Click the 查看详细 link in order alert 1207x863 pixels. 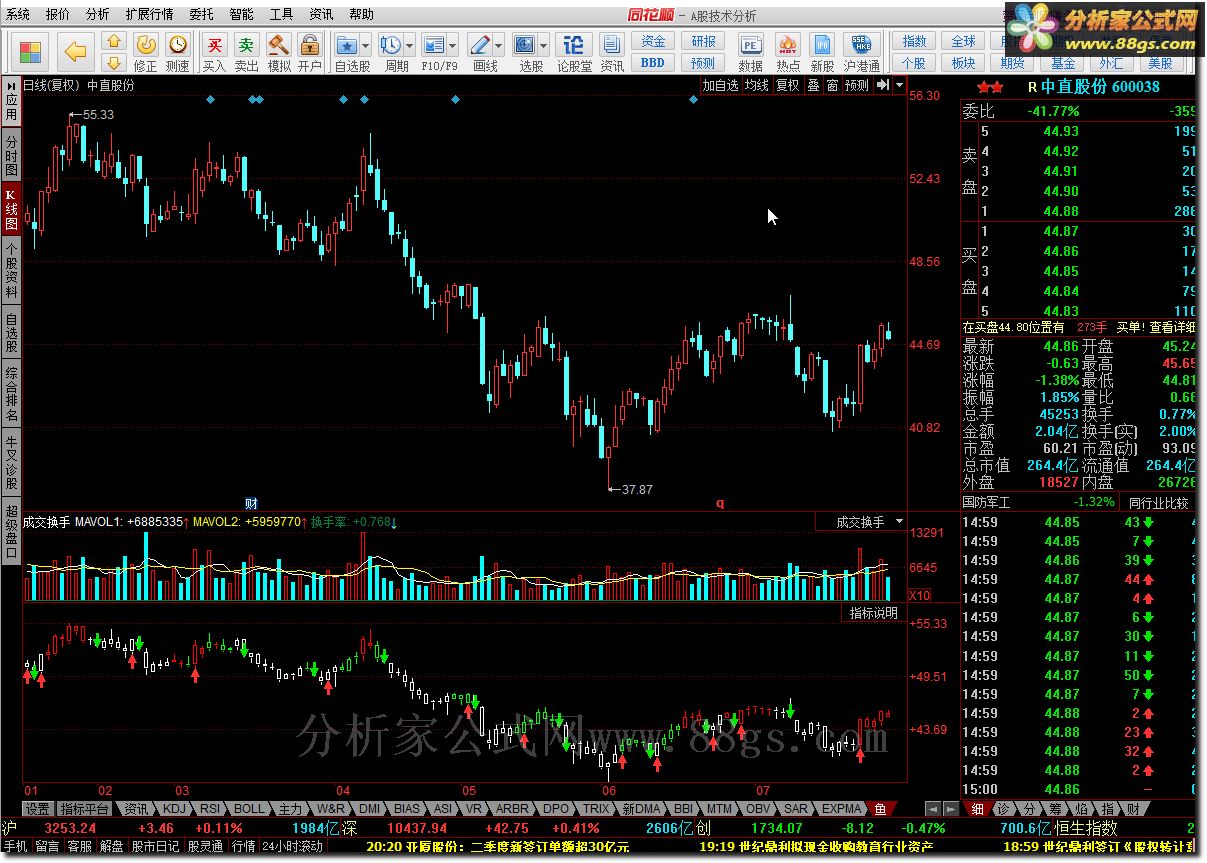click(x=1171, y=327)
